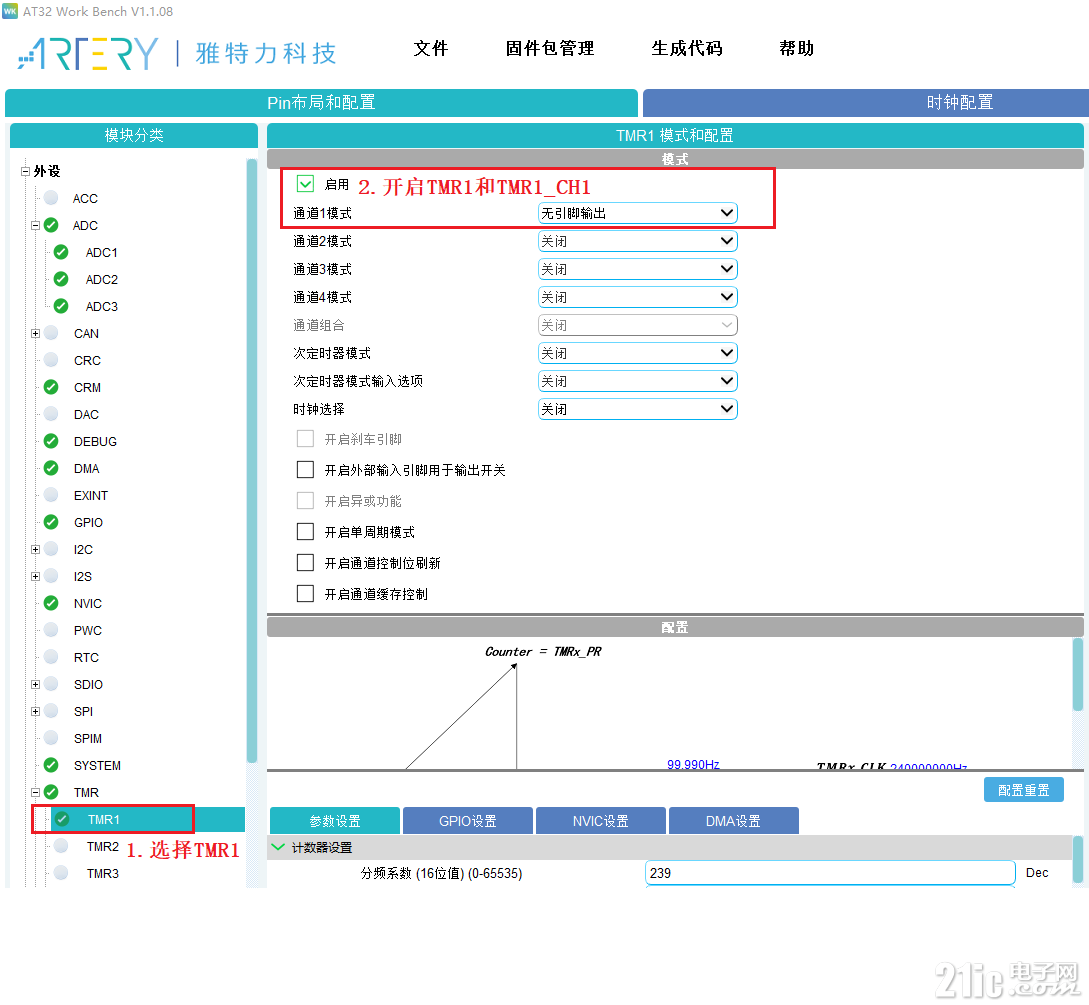Click the grey status circle beside EXINT
The width and height of the screenshot is (1089, 1005).
tap(51, 495)
